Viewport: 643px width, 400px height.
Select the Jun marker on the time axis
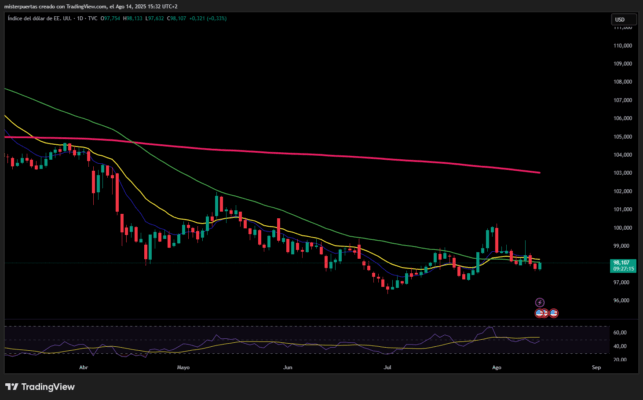(288, 368)
